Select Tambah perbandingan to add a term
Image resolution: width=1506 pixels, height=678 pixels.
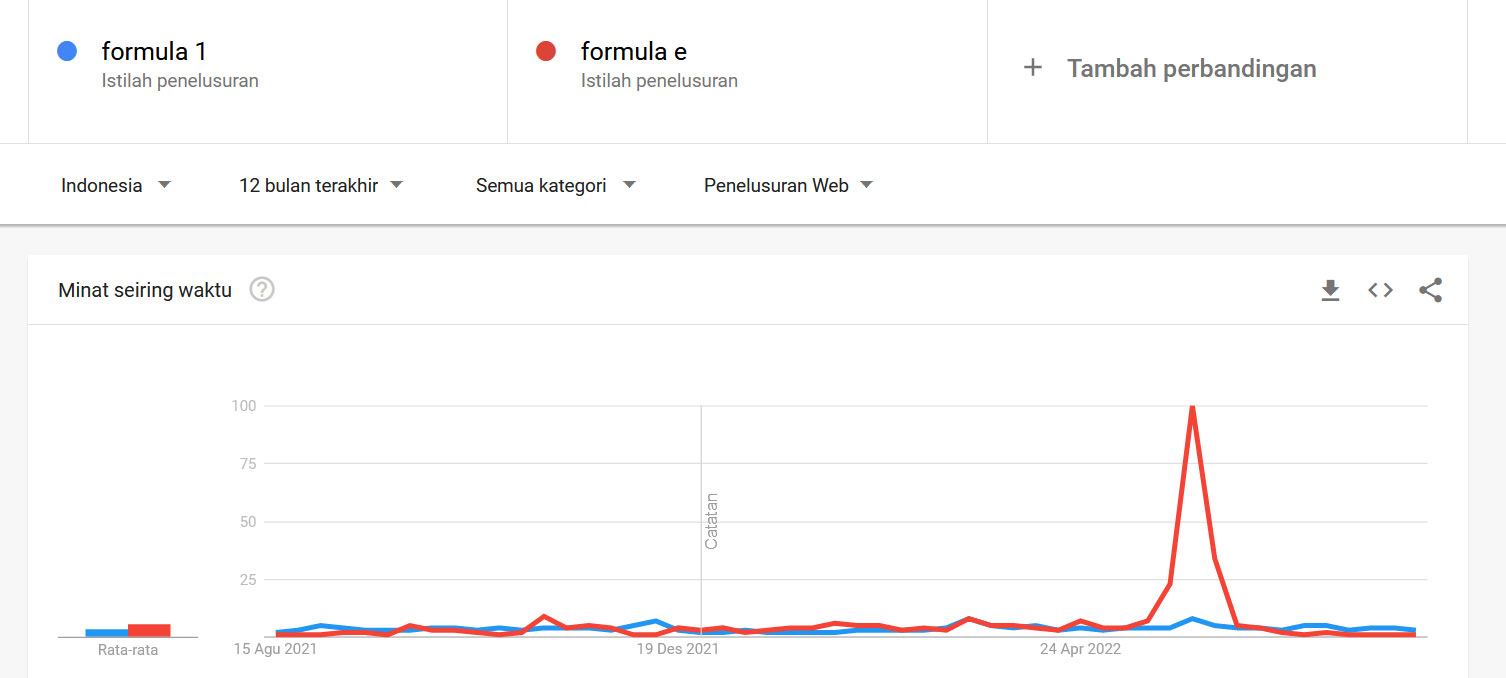(x=1191, y=68)
